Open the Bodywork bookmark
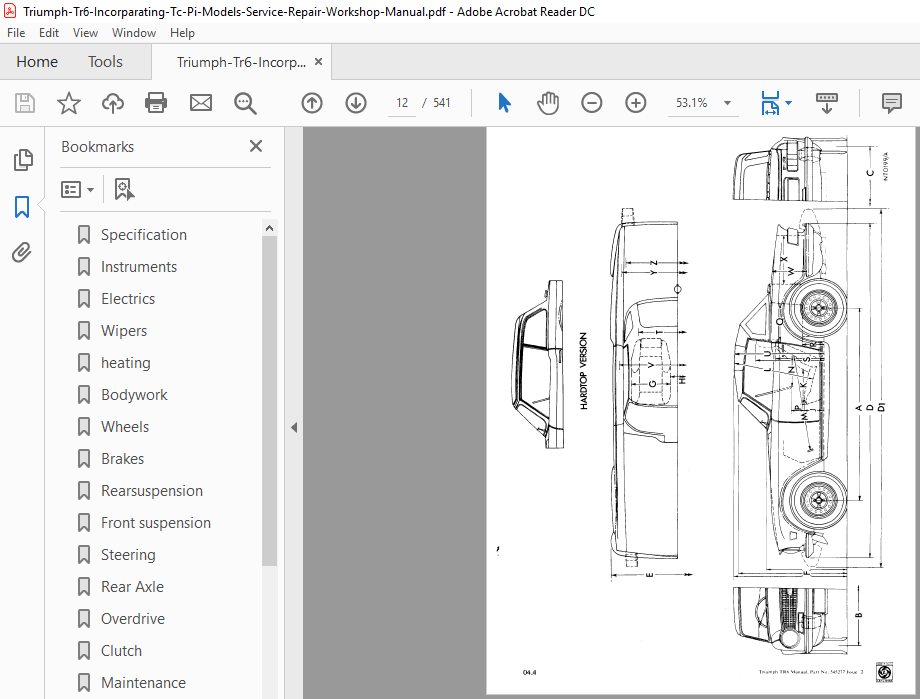Viewport: 920px width, 699px height. tap(134, 395)
